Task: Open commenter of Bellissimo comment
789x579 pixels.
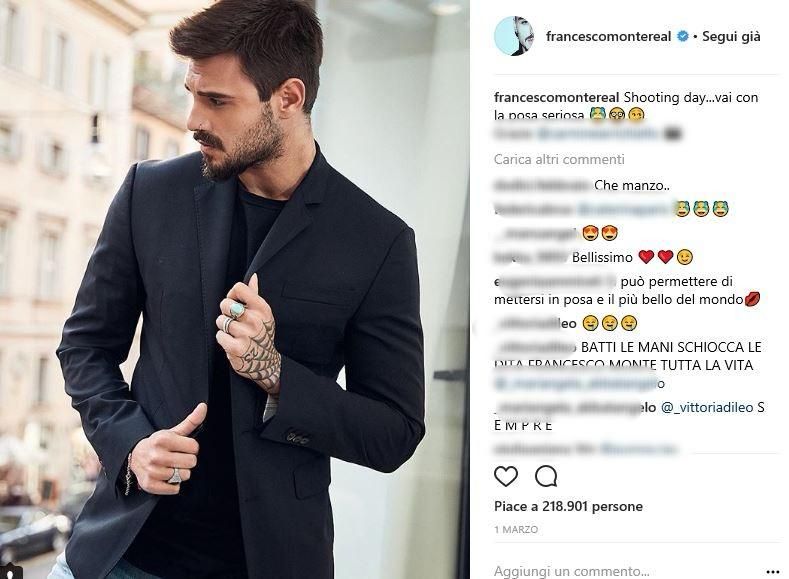Action: click(x=531, y=258)
